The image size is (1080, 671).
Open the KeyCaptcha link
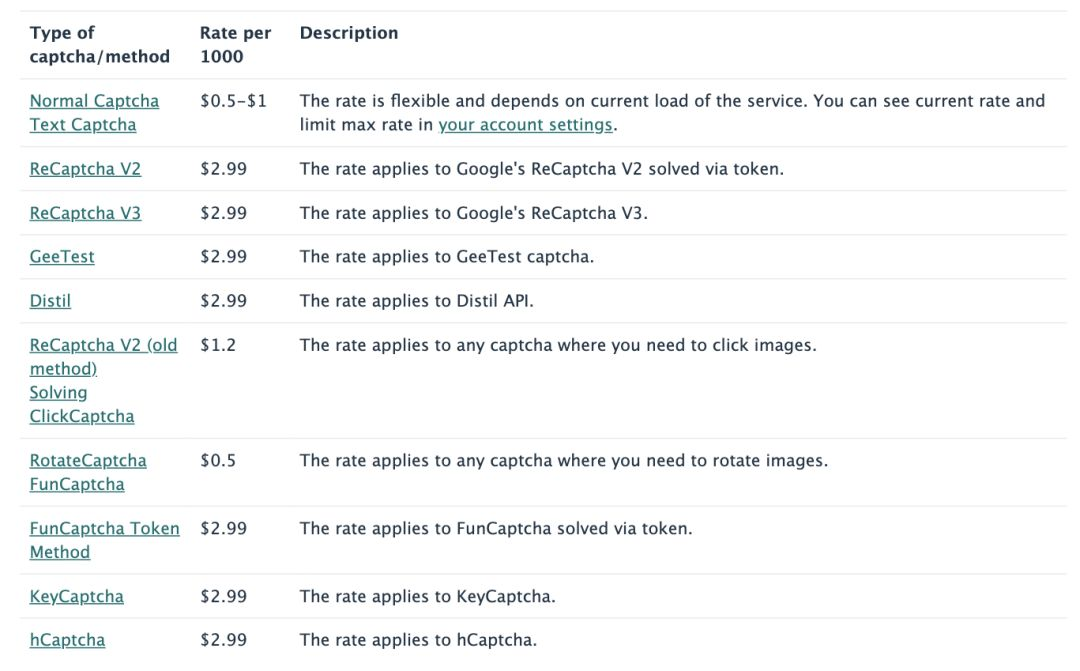(76, 596)
